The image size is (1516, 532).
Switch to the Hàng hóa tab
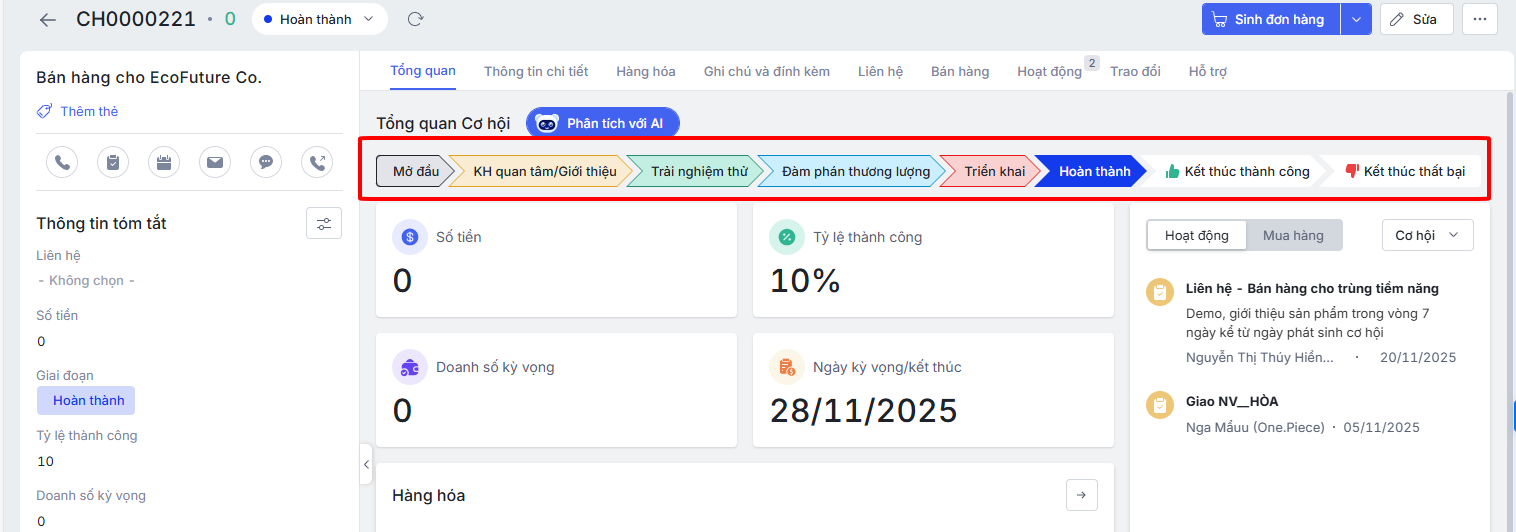[646, 72]
